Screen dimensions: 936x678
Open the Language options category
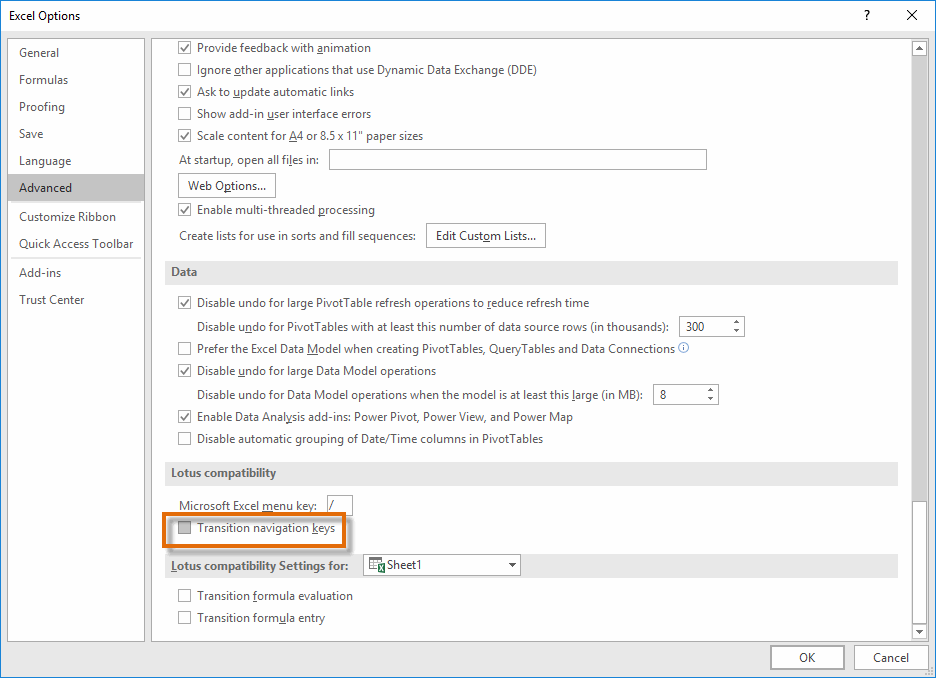(x=76, y=161)
